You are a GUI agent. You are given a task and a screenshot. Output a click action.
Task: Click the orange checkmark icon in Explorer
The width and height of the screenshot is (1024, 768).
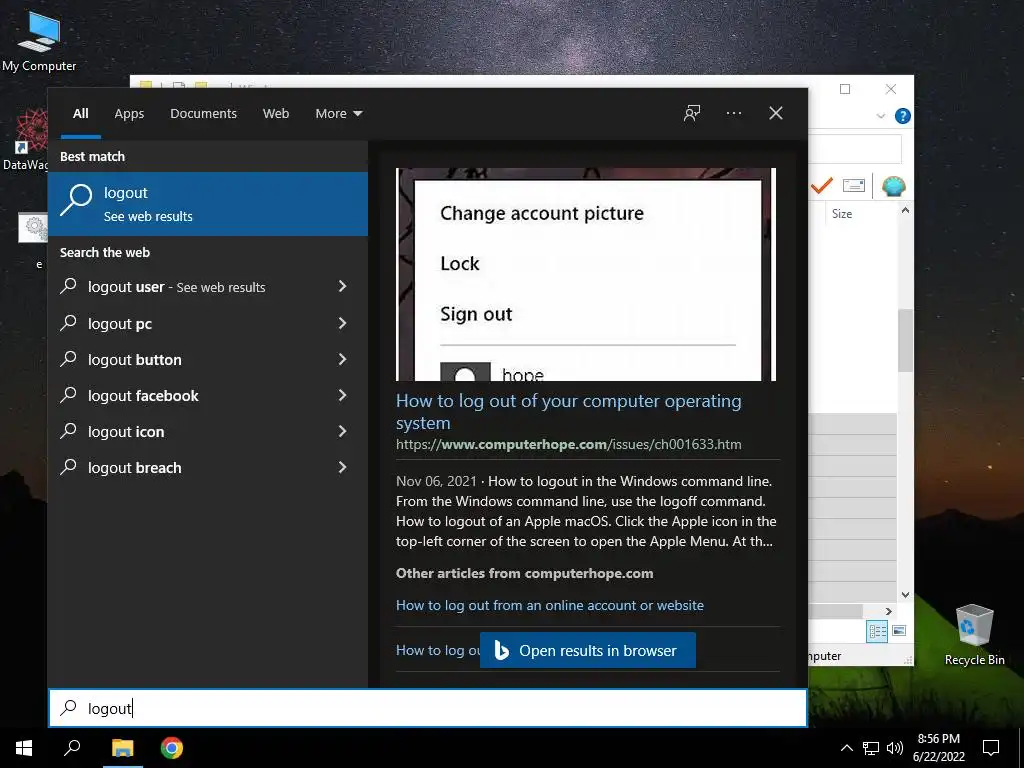pos(822,185)
